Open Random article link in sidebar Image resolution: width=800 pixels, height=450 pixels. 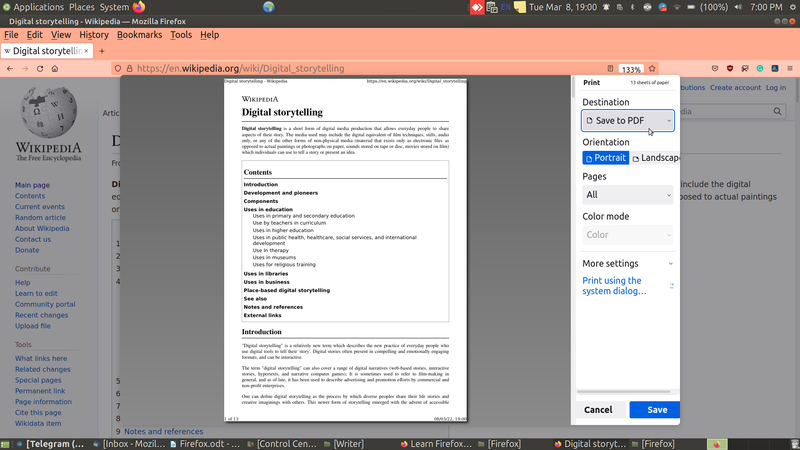[40, 217]
